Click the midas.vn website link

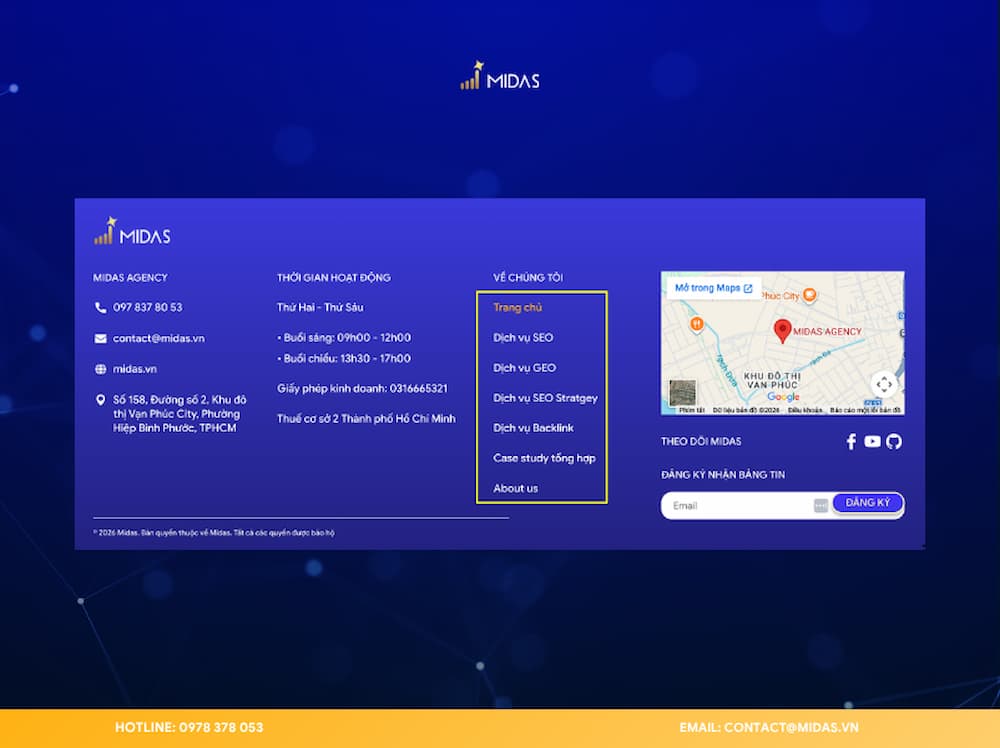point(135,369)
